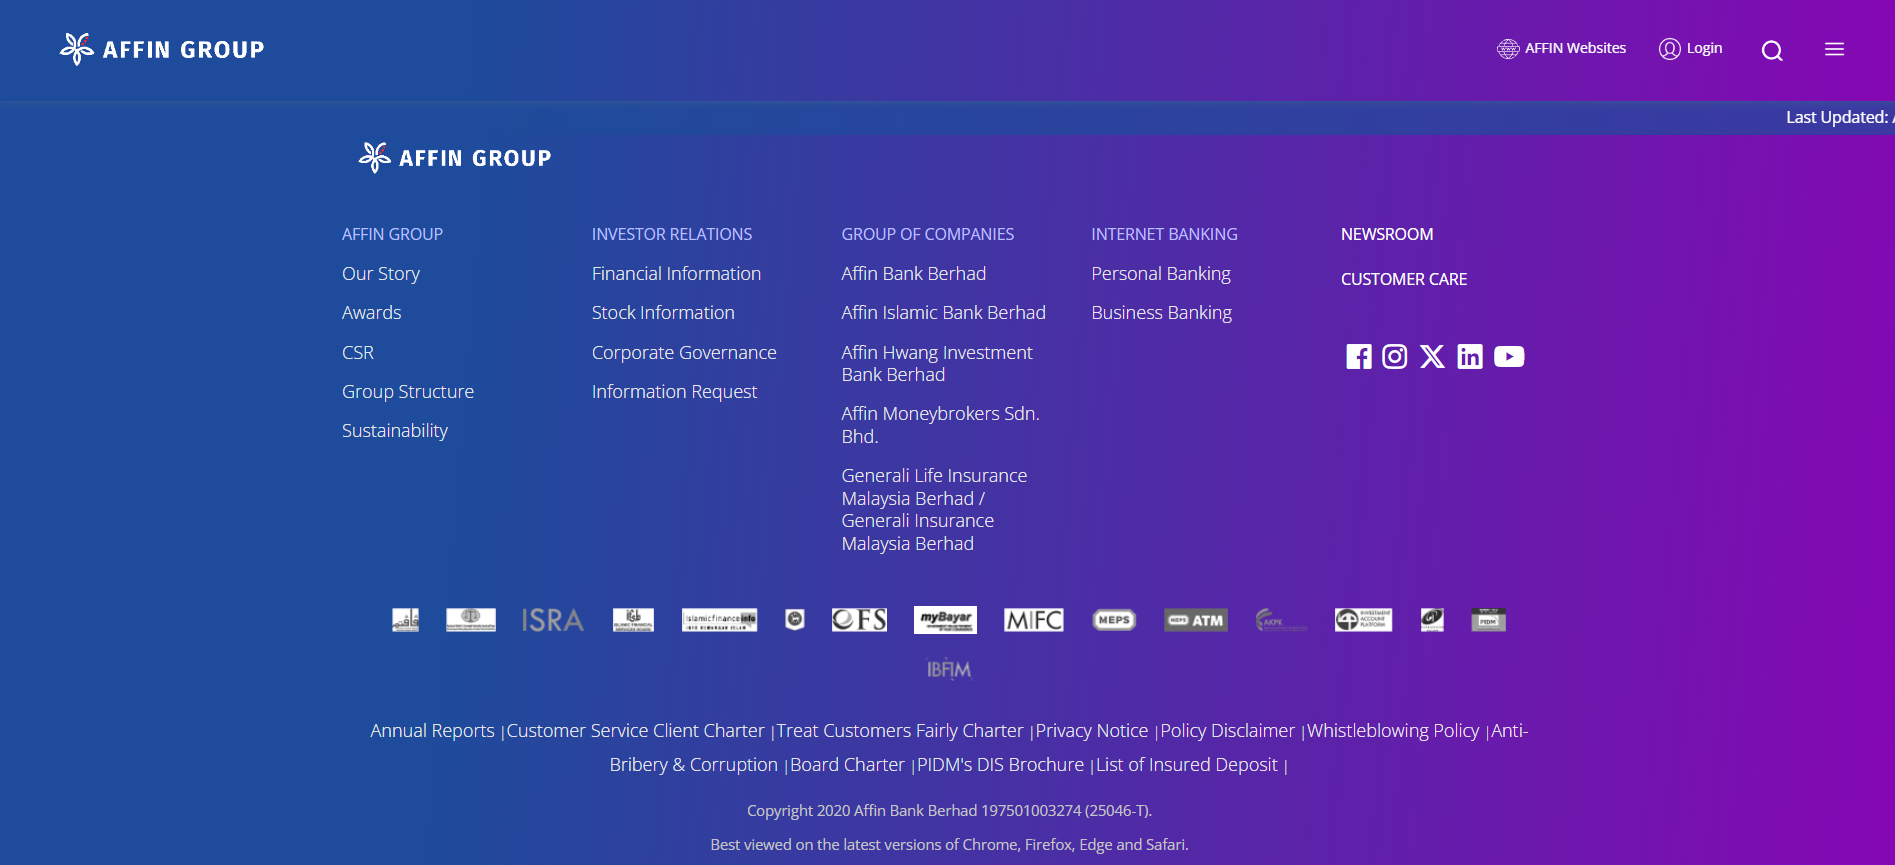
Task: Open Financial Information
Action: coord(676,274)
